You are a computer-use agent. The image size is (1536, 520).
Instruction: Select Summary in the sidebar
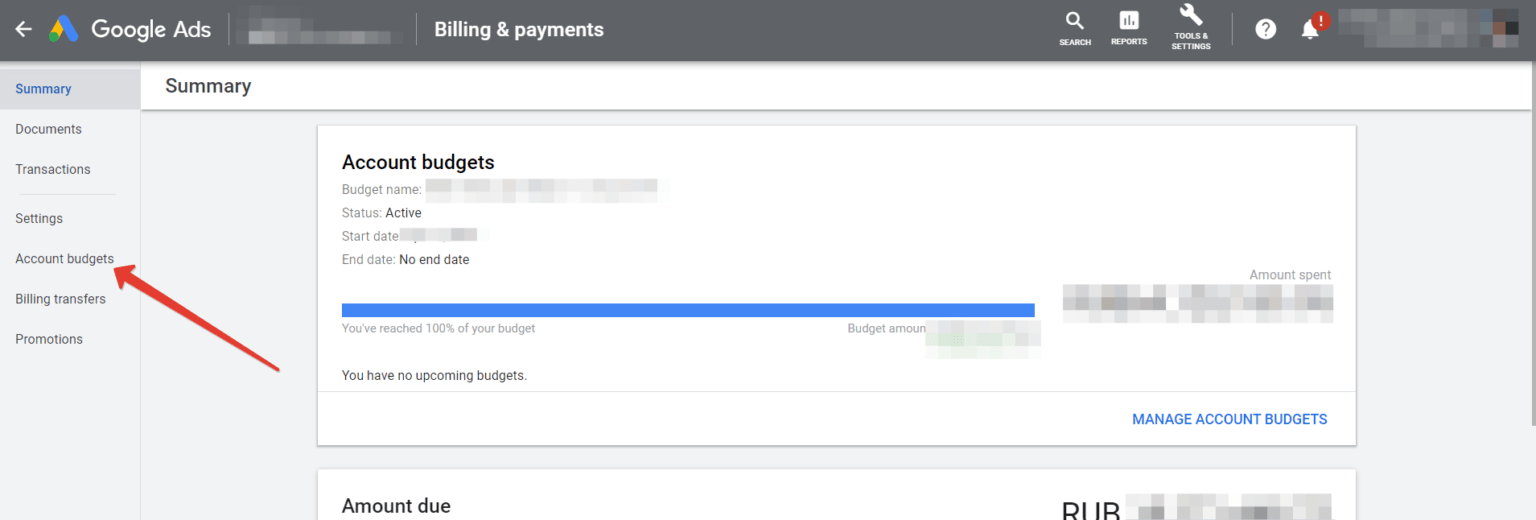(43, 89)
